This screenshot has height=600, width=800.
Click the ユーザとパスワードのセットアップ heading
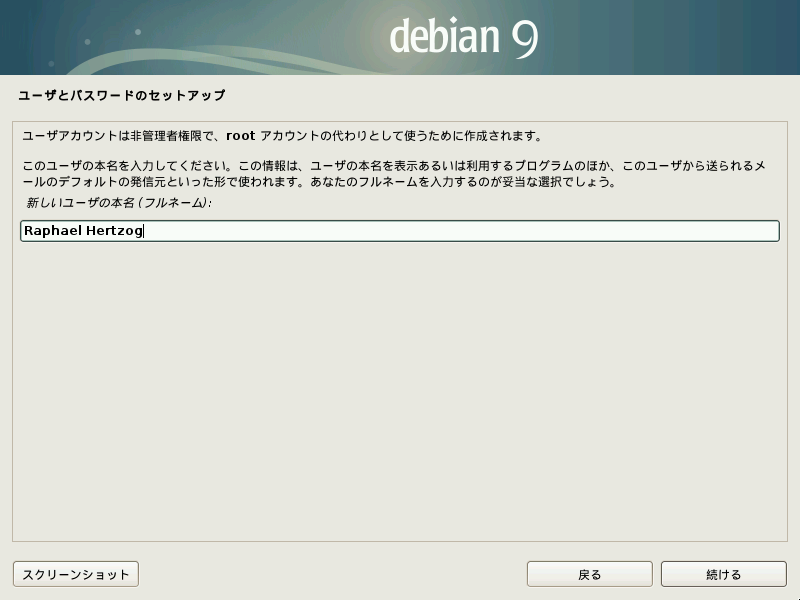coord(120,95)
